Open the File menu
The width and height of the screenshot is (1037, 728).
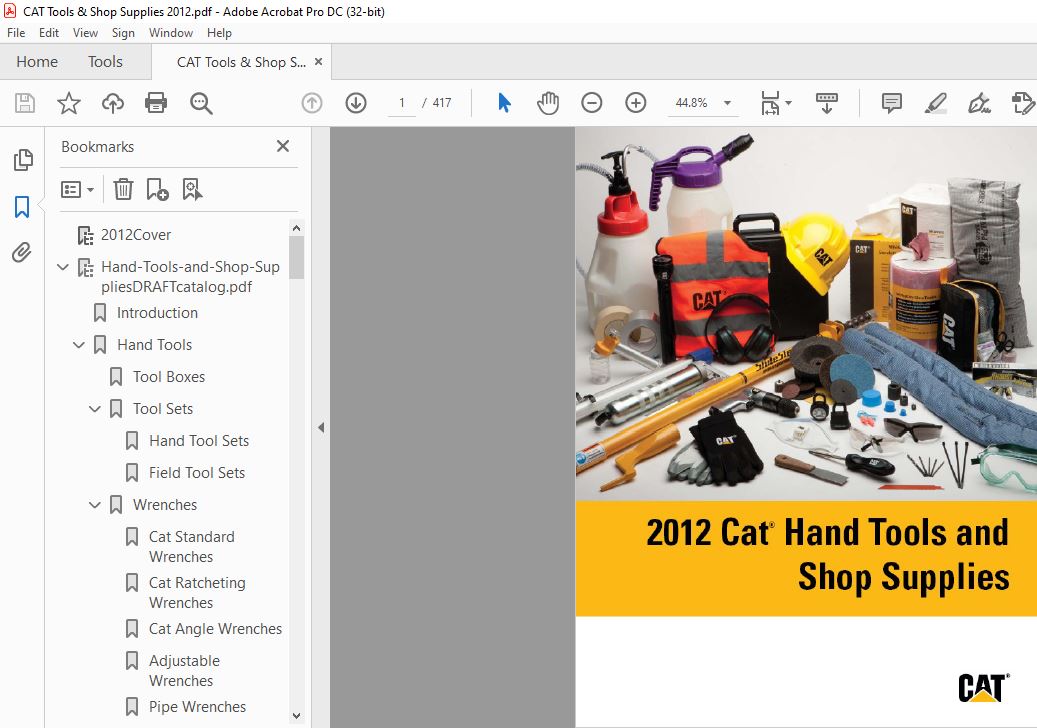pyautogui.click(x=16, y=32)
